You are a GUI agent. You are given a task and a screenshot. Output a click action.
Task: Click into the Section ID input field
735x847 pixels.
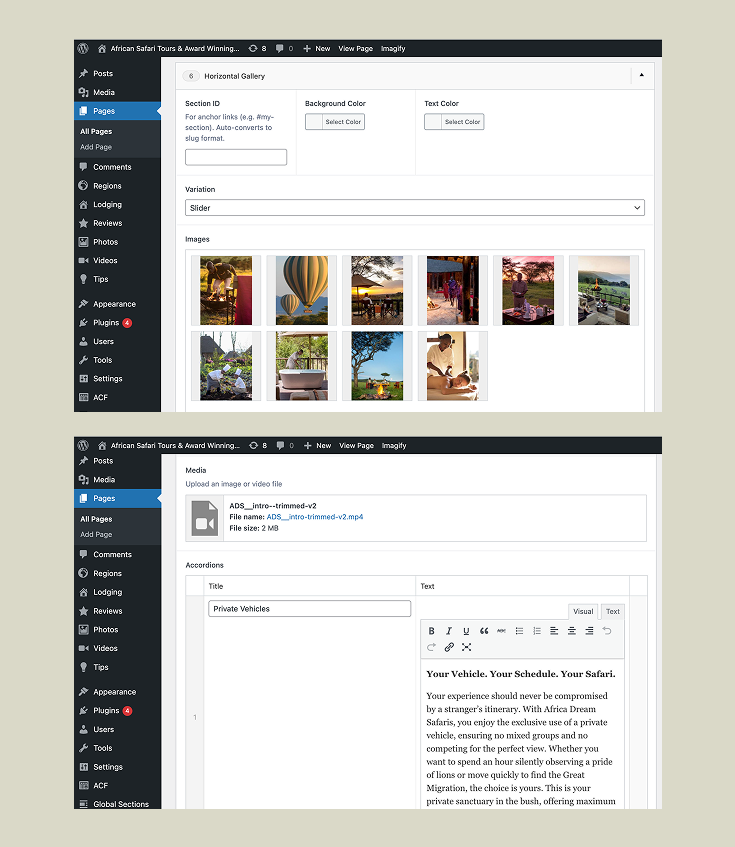click(x=236, y=157)
